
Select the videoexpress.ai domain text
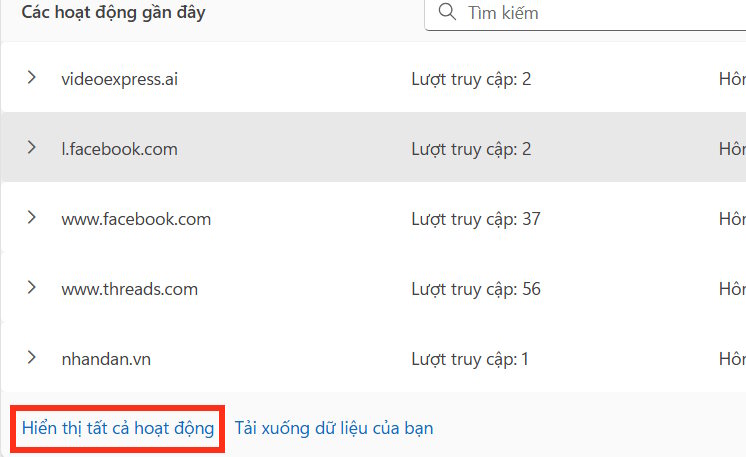[x=119, y=79]
